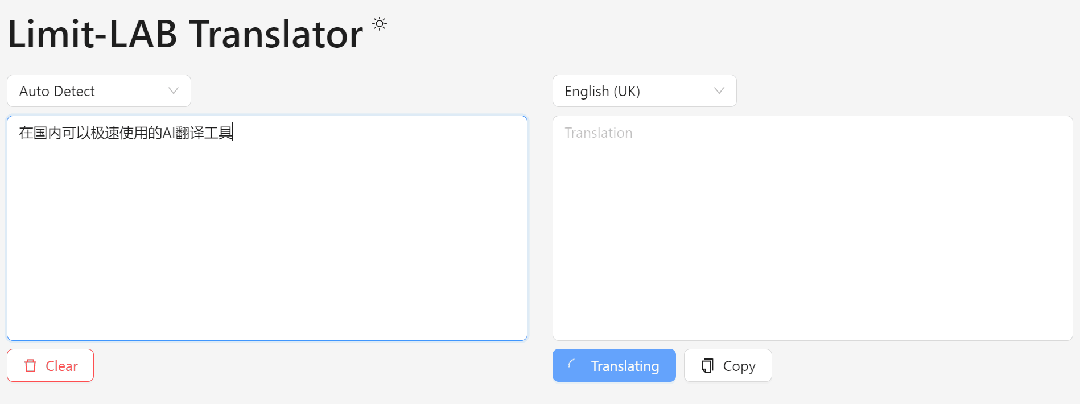Select the English (UK) label text

602,91
